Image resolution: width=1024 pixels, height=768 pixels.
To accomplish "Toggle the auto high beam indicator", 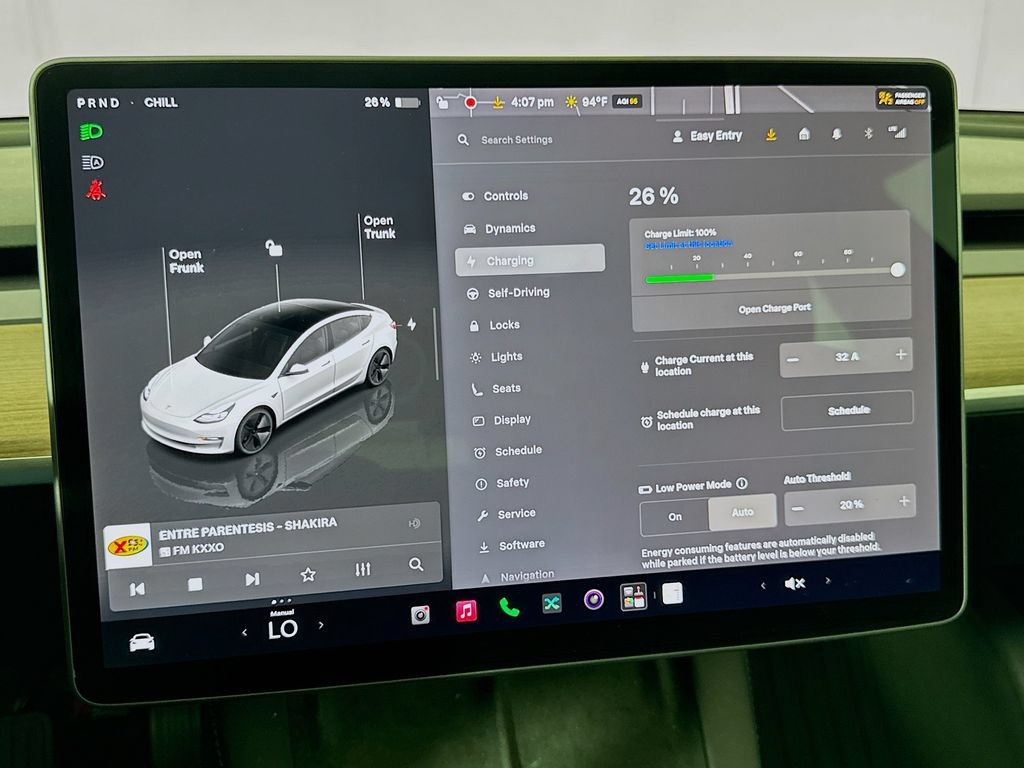I will [x=92, y=162].
